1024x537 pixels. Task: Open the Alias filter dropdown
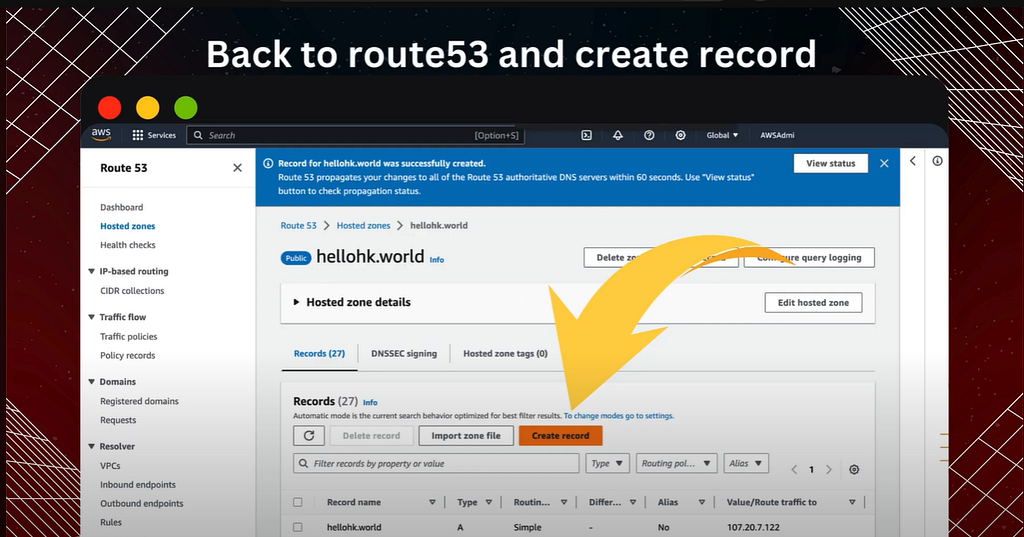[746, 463]
